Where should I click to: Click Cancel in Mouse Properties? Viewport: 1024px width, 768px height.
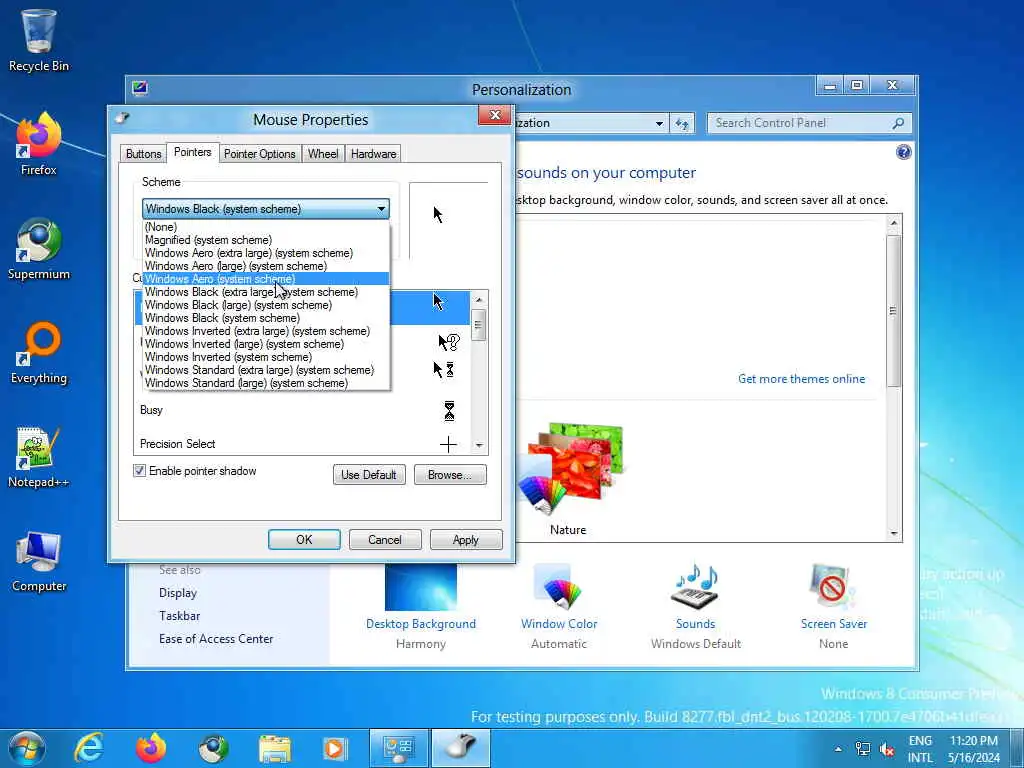point(385,539)
